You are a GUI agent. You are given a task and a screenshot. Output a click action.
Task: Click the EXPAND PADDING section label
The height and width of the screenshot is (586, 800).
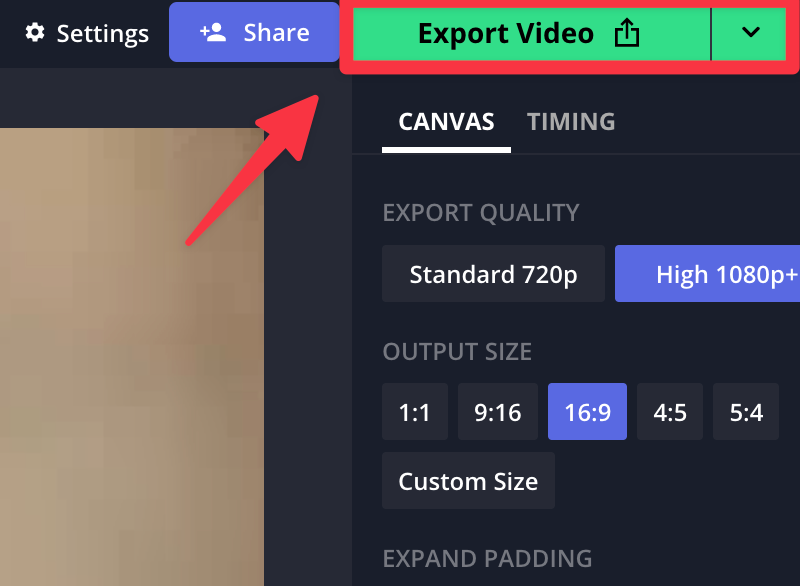[x=487, y=558]
